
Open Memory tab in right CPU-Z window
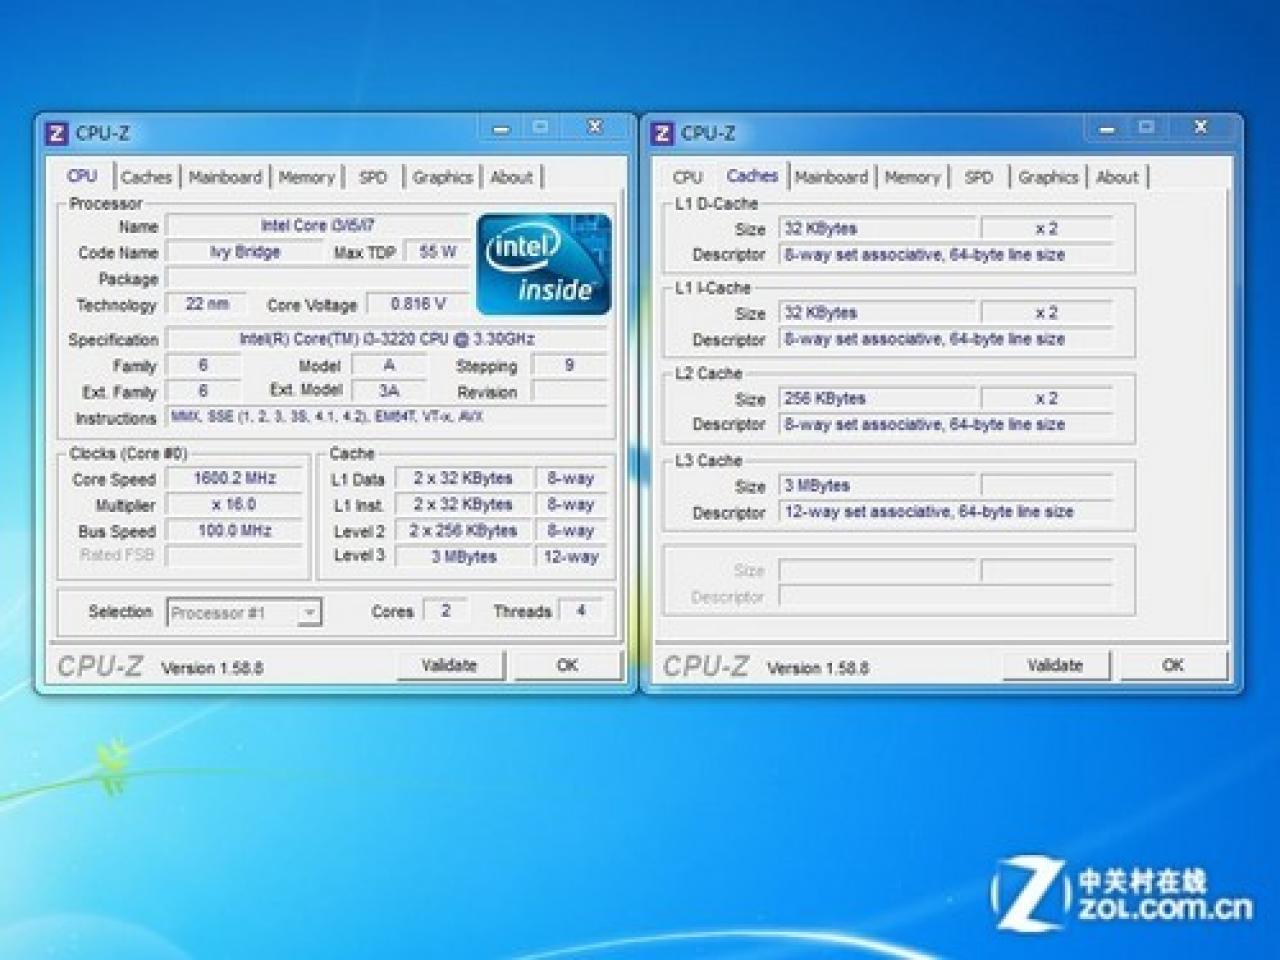click(x=912, y=177)
